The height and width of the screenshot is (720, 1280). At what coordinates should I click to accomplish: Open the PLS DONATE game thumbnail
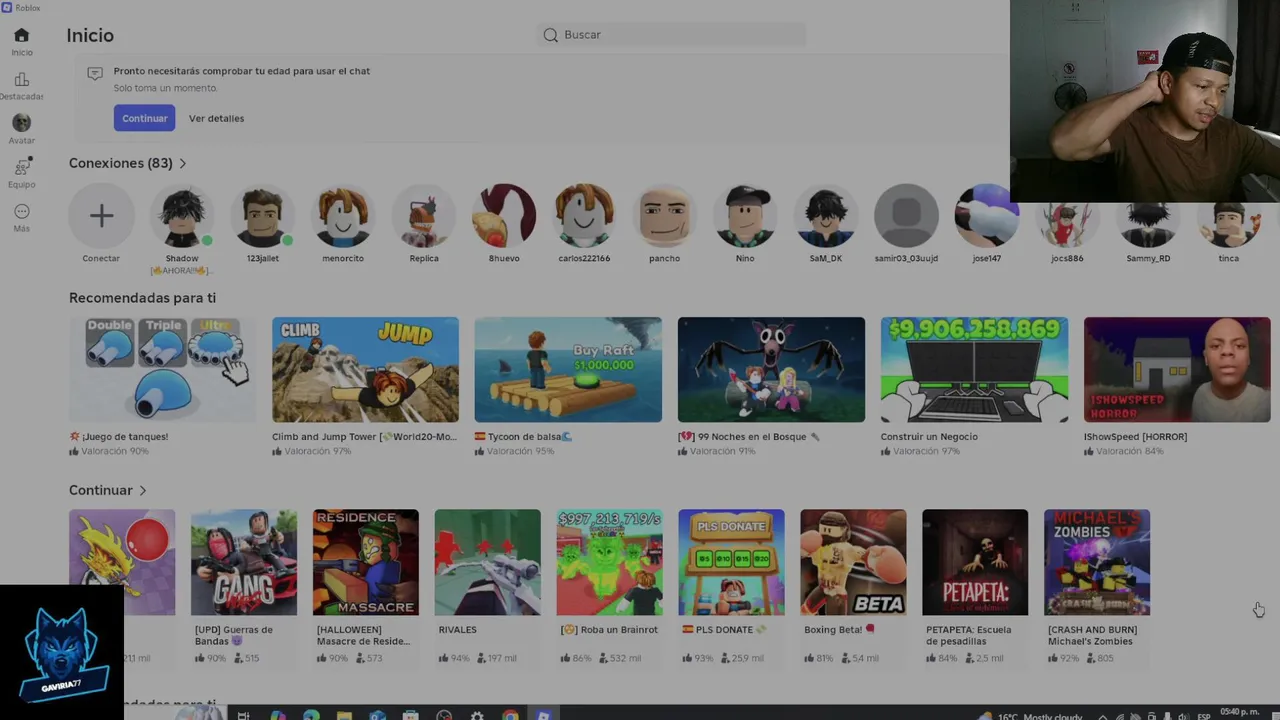[x=731, y=562]
